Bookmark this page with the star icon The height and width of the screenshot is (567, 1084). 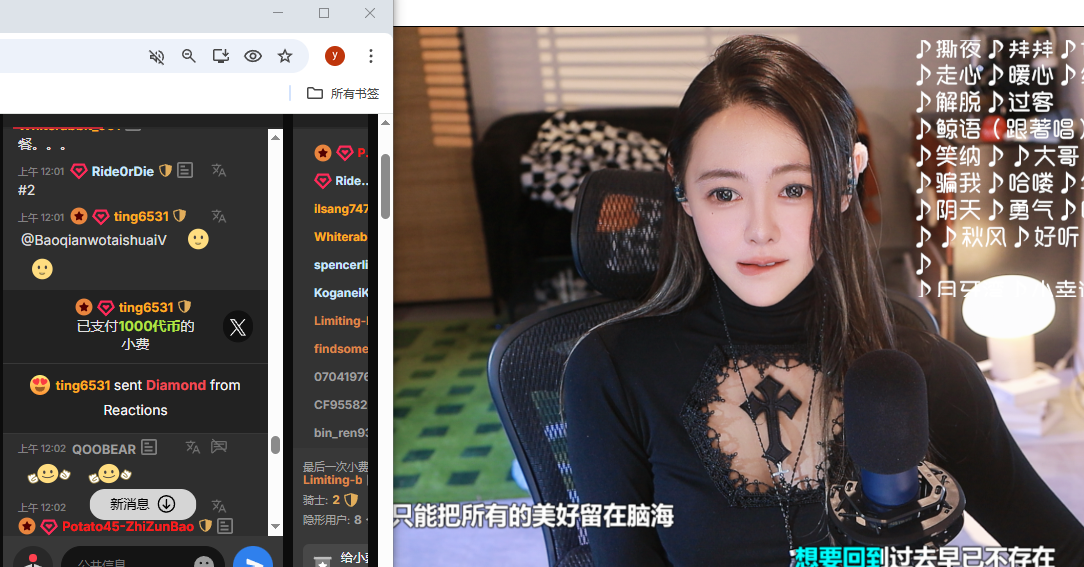click(285, 56)
